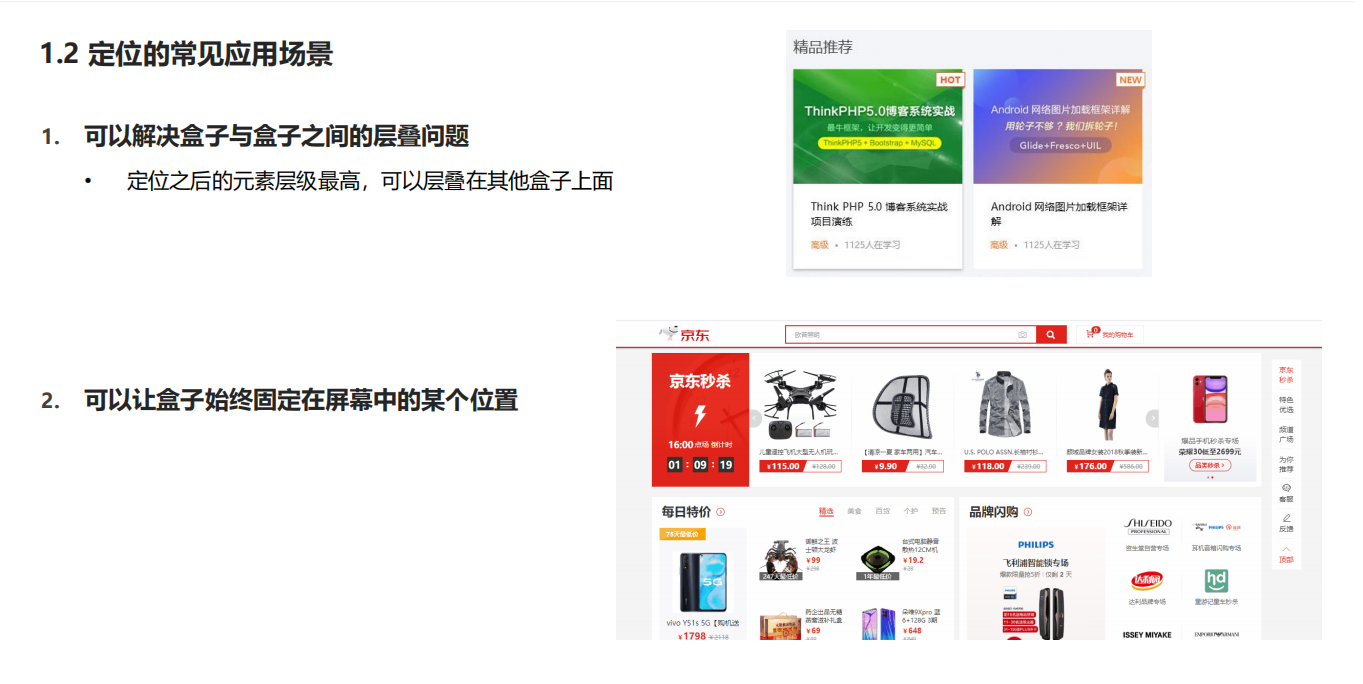The image size is (1363, 684).
Task: Click the ¥19.2 price of 台式电脑静音散热 fan
Action: click(x=913, y=560)
